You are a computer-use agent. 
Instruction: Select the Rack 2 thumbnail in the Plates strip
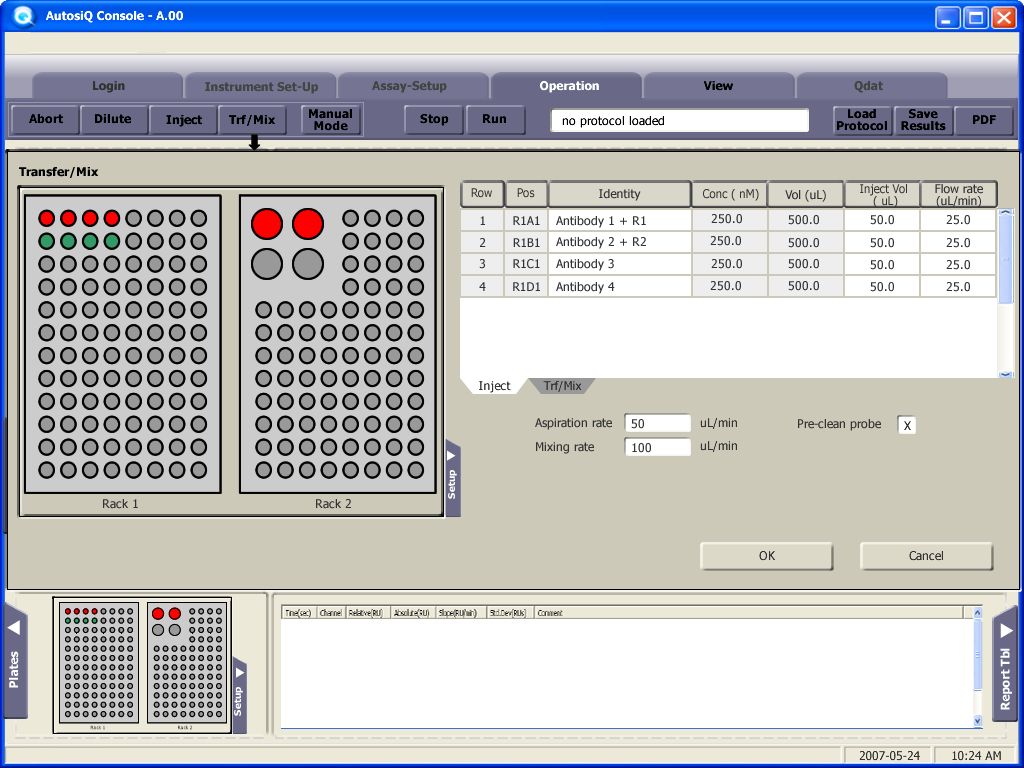(x=187, y=662)
